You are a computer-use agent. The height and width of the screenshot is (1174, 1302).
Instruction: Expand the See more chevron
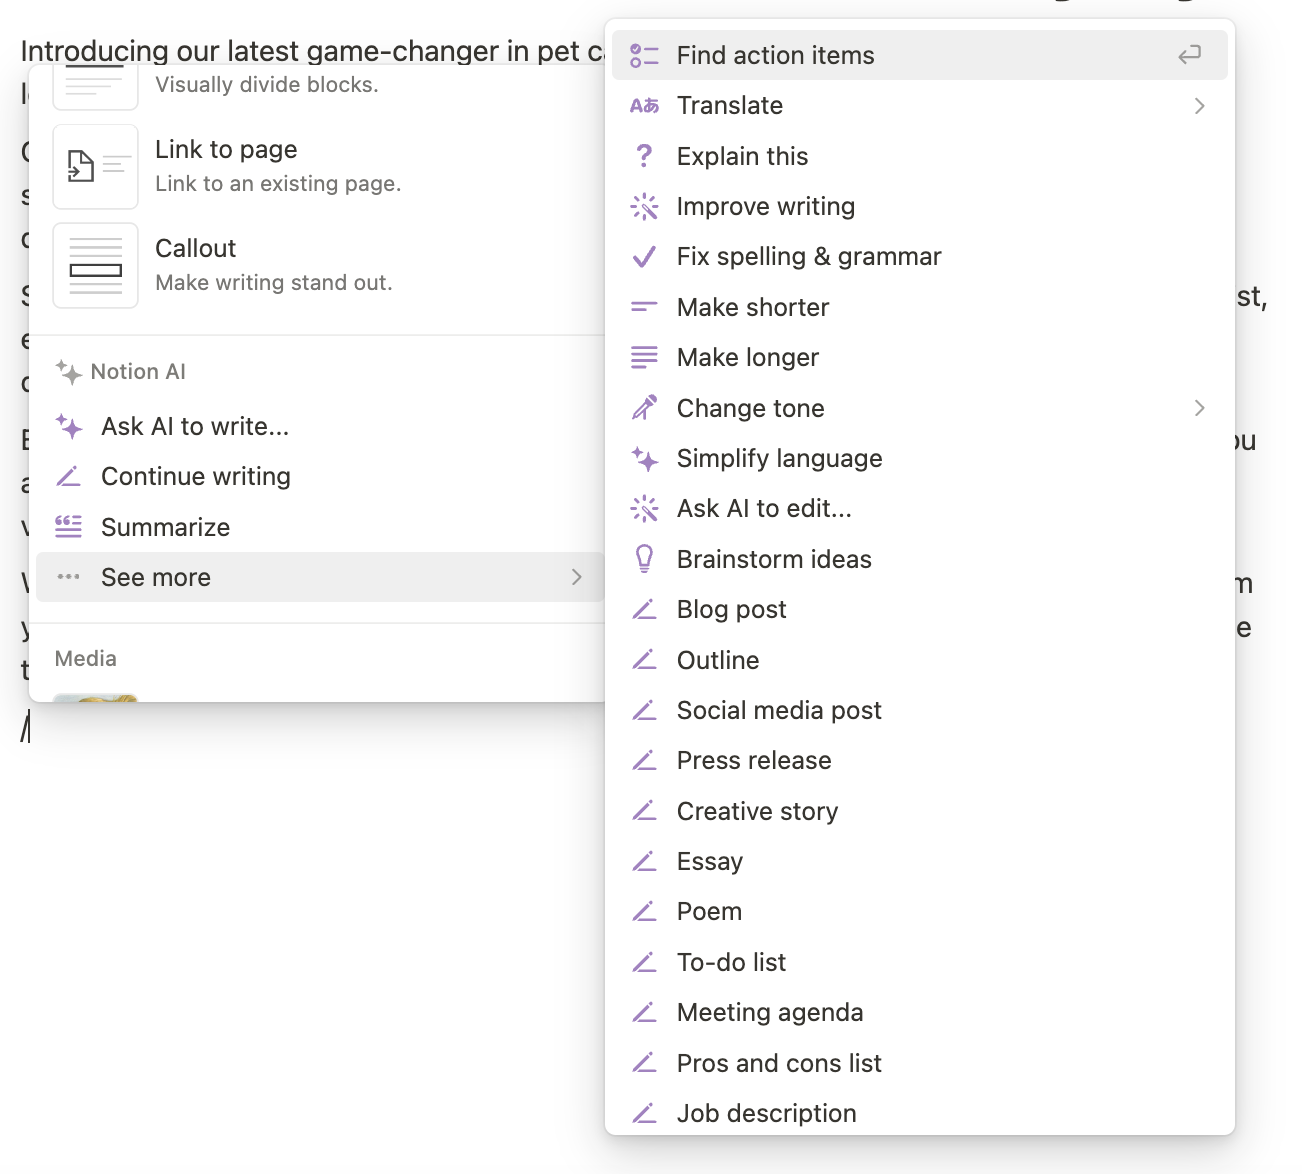pyautogui.click(x=576, y=577)
